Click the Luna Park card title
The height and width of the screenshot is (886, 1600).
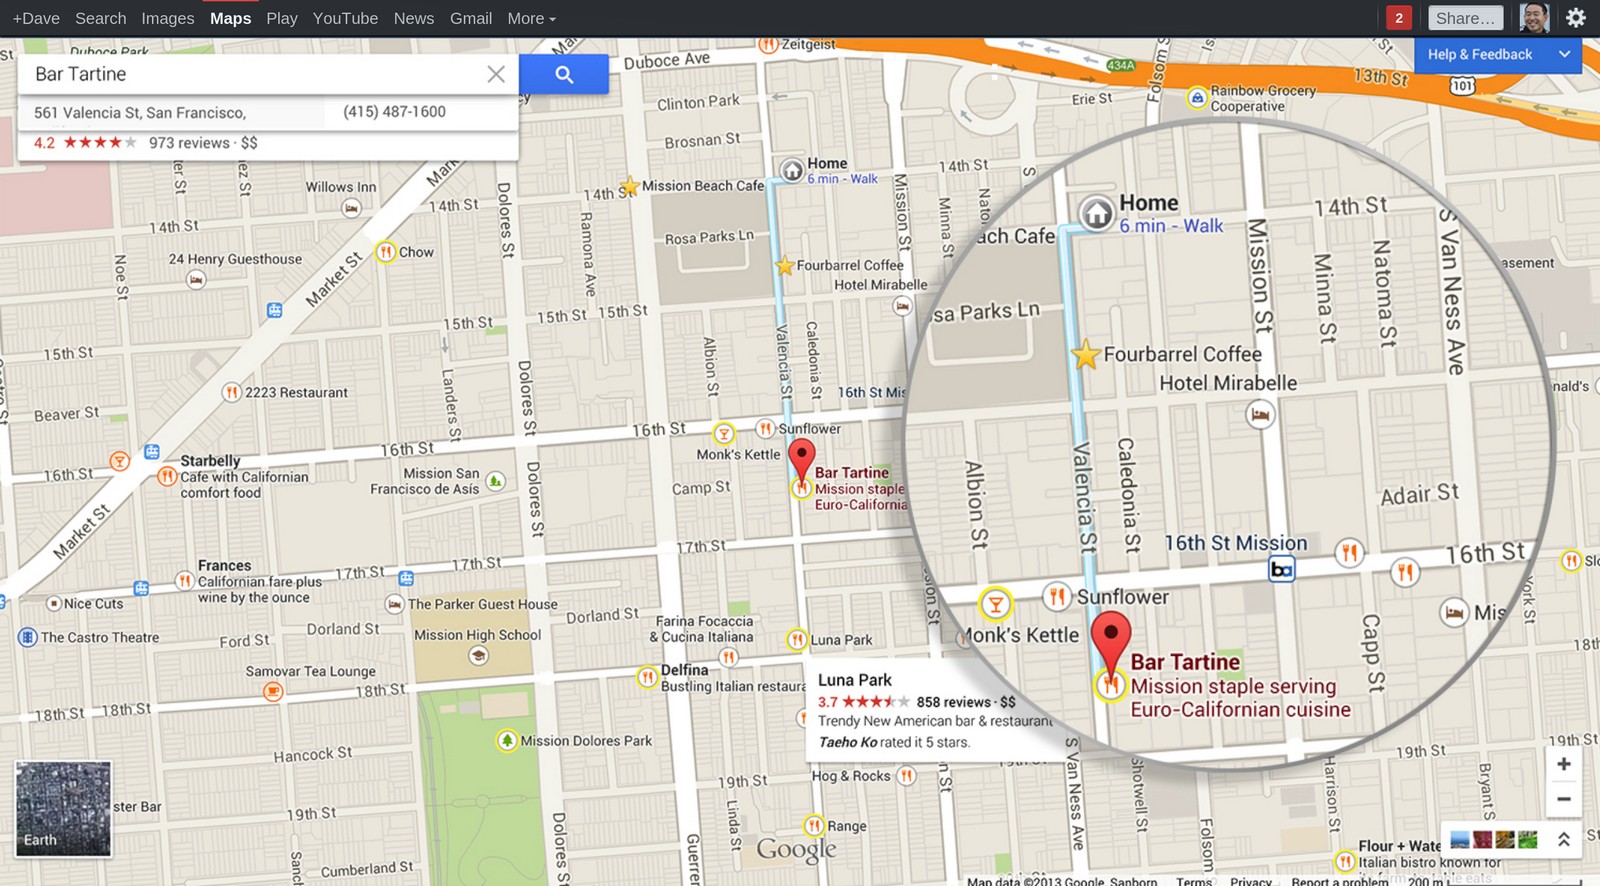point(855,680)
